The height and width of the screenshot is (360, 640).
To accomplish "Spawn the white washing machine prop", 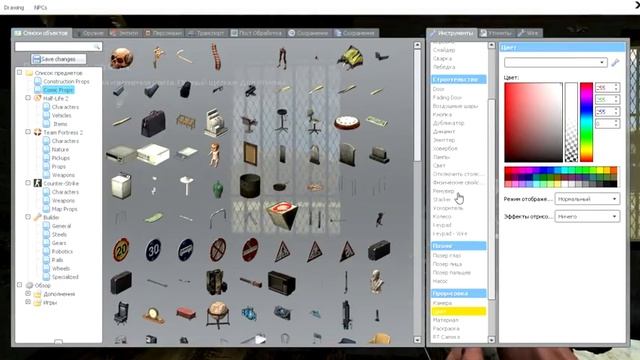I will click(x=122, y=185).
